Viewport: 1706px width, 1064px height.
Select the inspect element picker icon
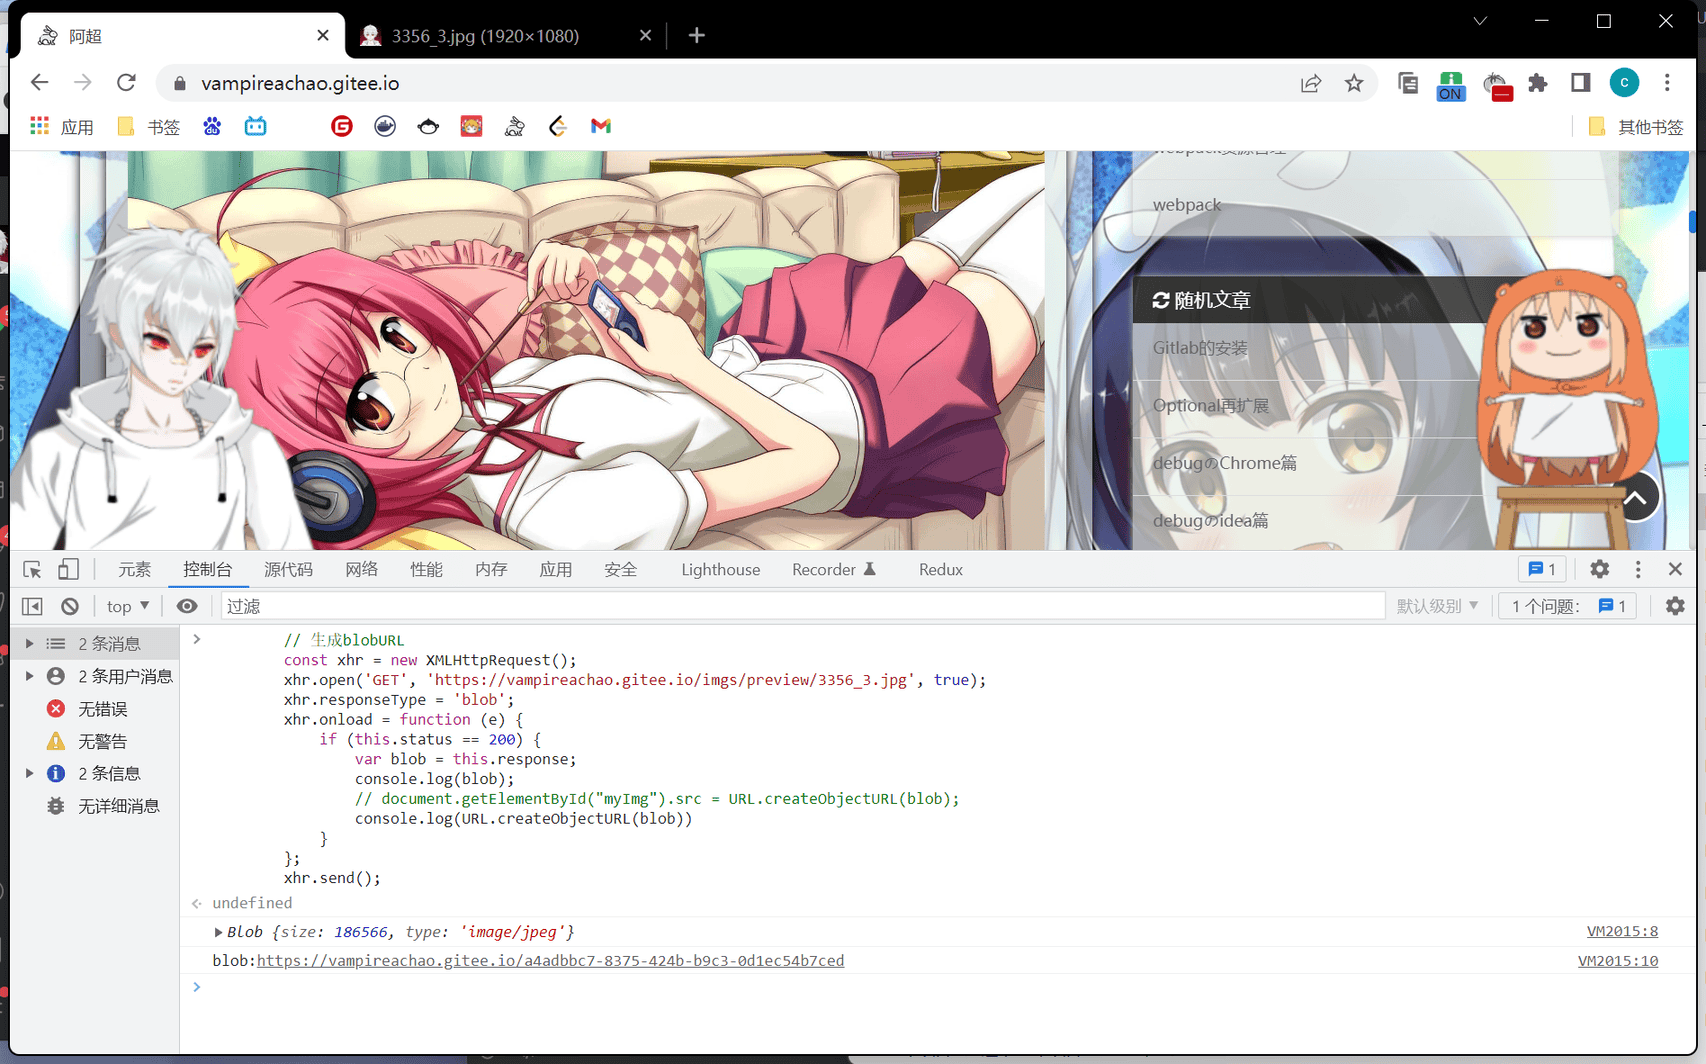[32, 570]
